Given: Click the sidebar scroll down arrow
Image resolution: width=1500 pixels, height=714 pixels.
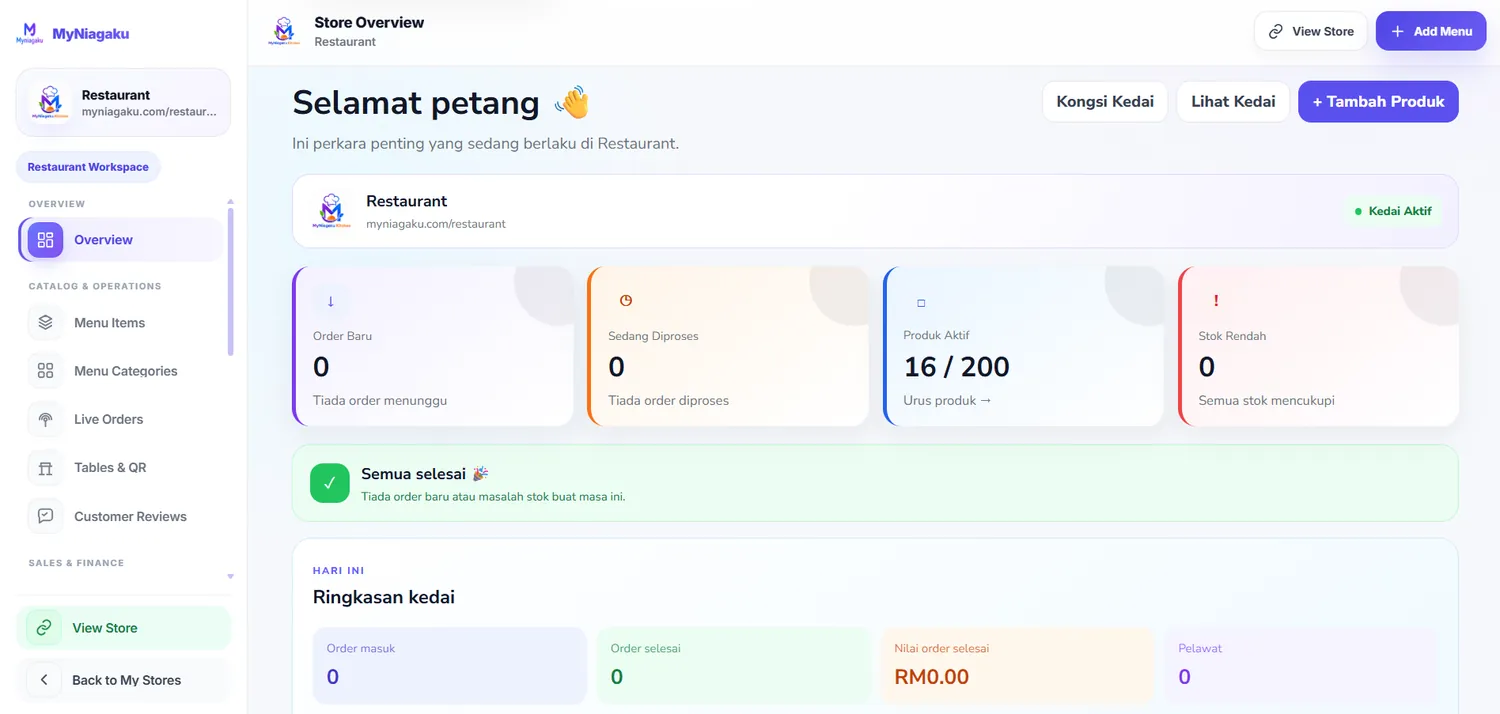Looking at the screenshot, I should [x=231, y=577].
